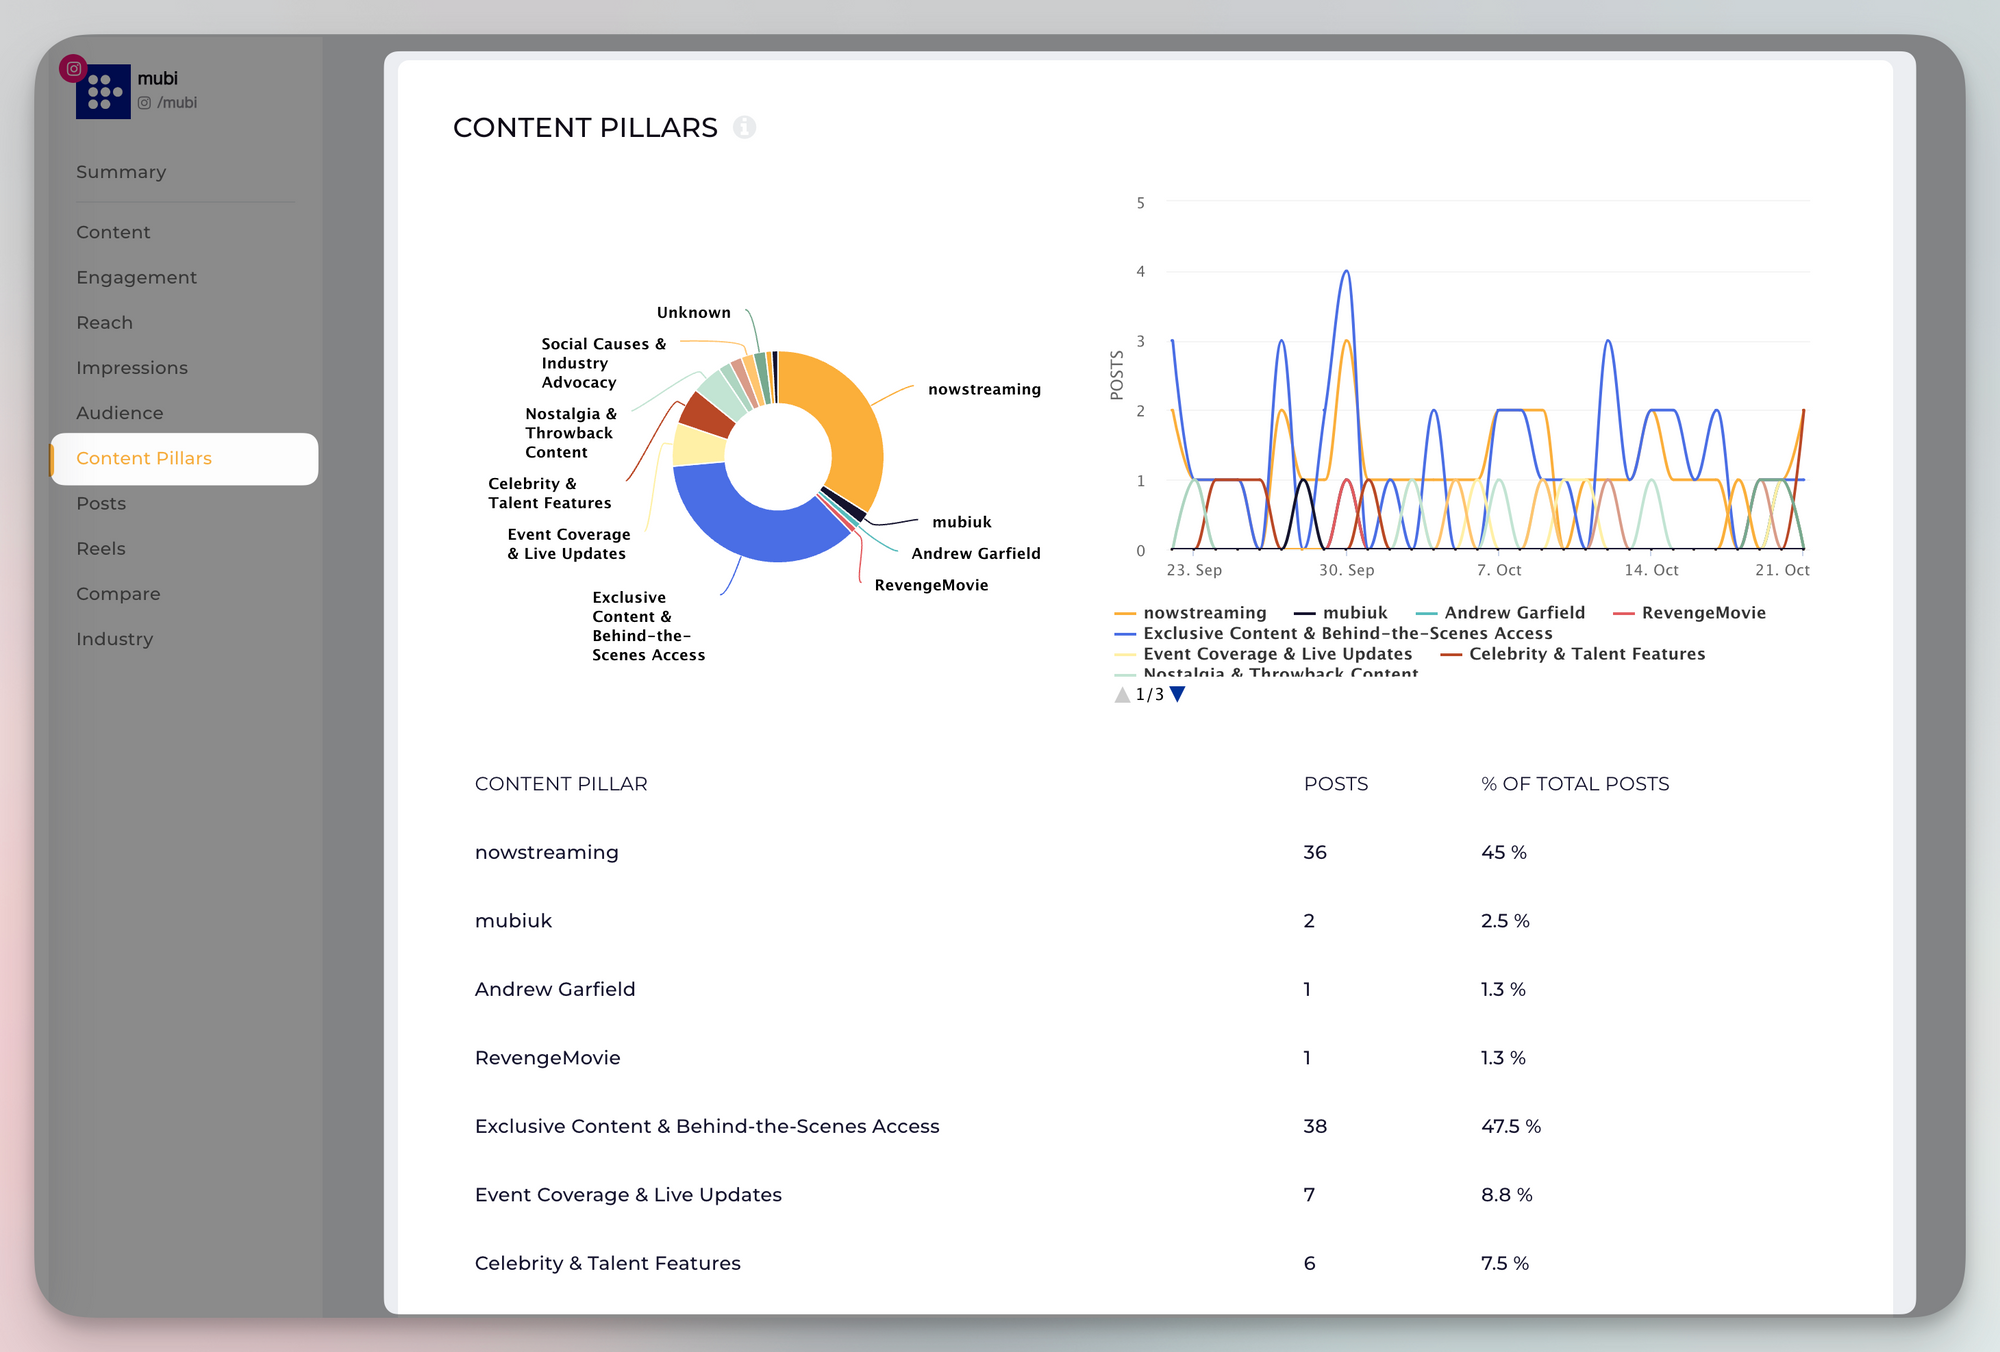Click the POSTS column header
This screenshot has height=1352, width=2000.
[x=1336, y=784]
